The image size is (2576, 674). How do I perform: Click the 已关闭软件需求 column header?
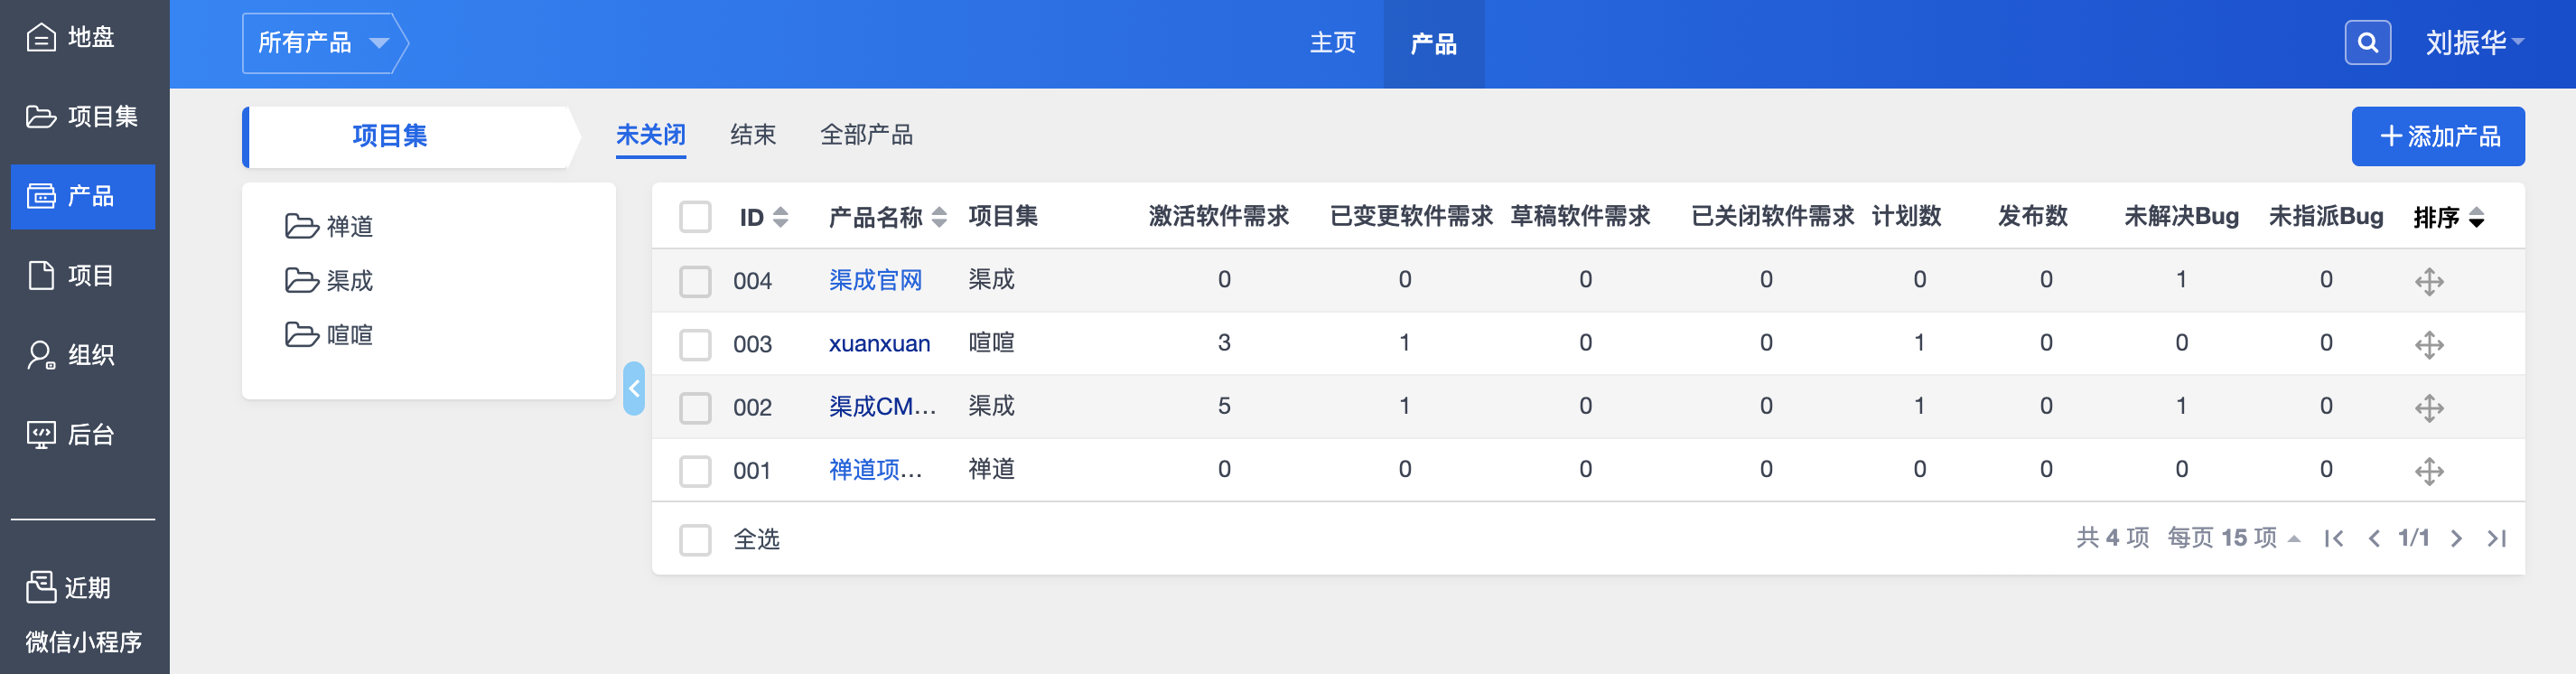pyautogui.click(x=1771, y=216)
